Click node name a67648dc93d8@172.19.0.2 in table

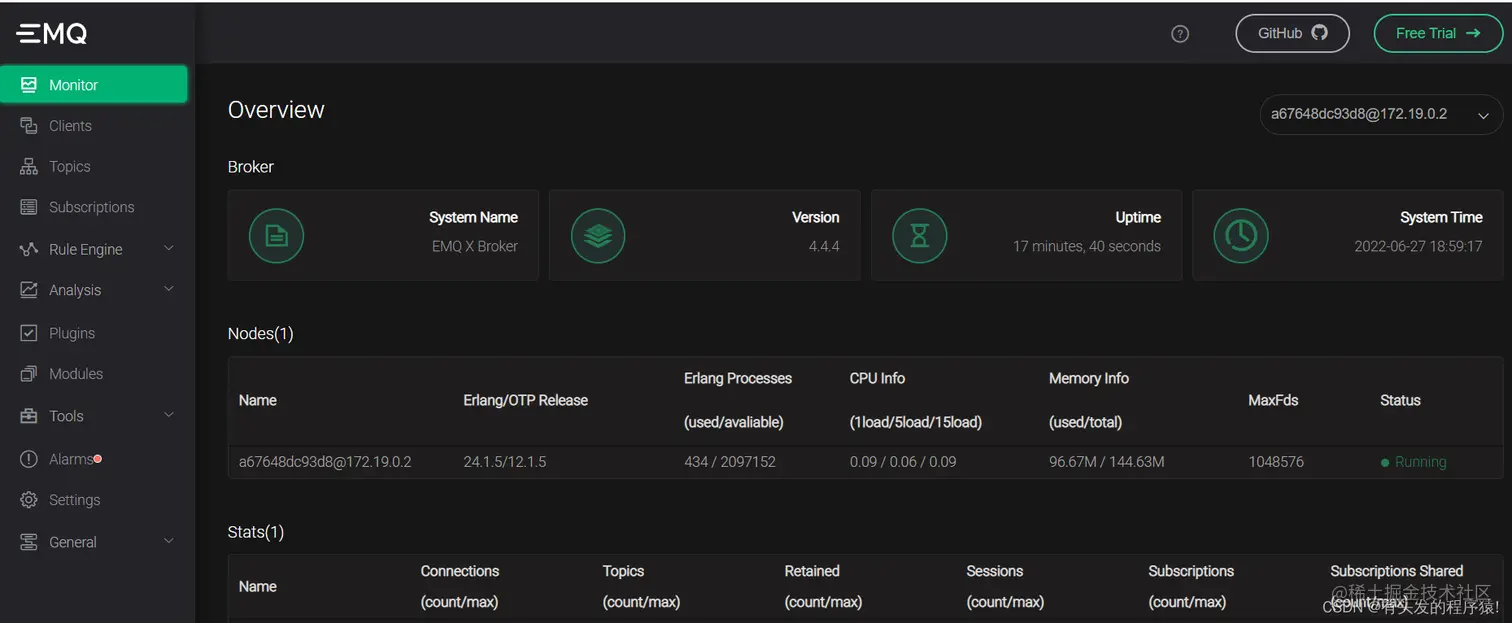tap(325, 462)
